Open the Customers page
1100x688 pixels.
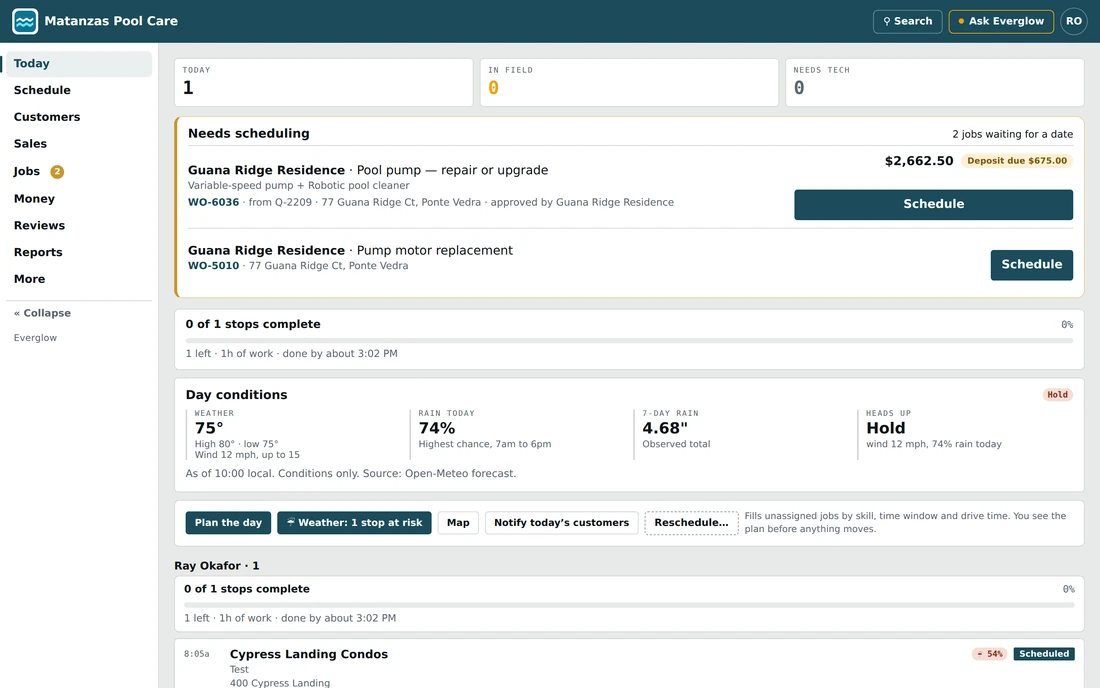click(x=47, y=116)
